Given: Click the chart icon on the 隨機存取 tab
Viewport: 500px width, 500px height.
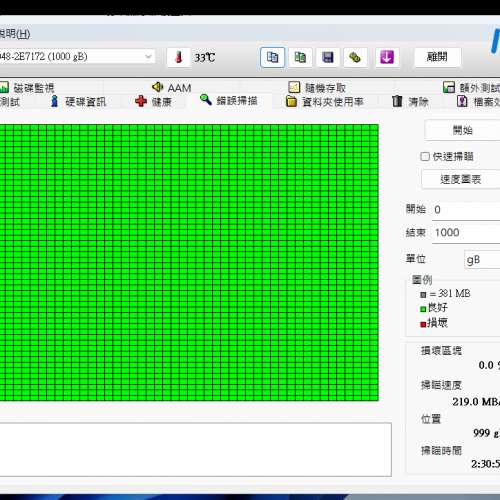Looking at the screenshot, I should (294, 87).
